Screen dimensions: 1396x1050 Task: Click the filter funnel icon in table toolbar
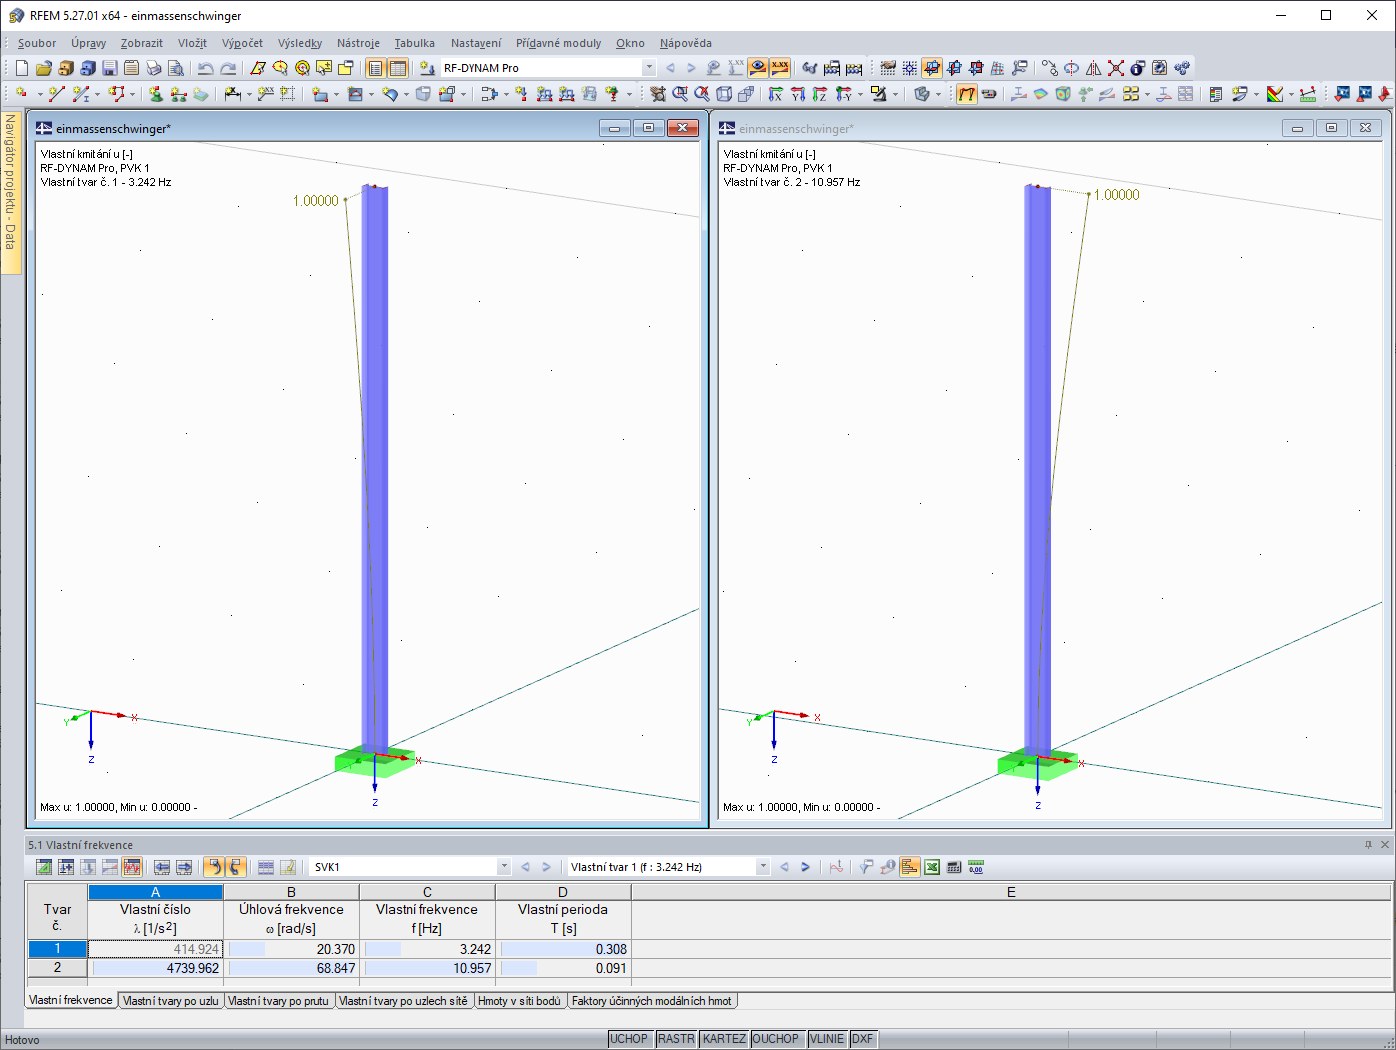pos(866,867)
